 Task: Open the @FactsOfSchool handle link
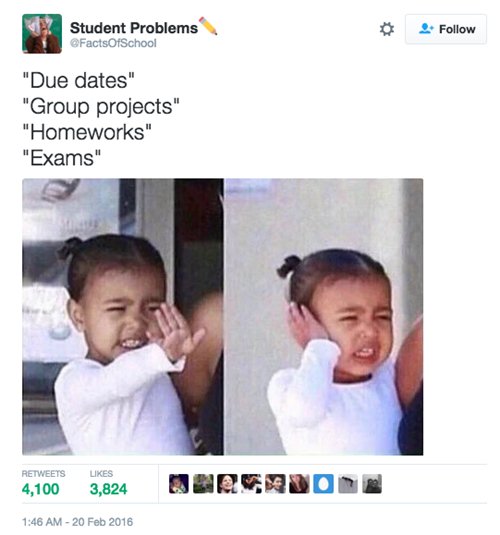tap(113, 43)
